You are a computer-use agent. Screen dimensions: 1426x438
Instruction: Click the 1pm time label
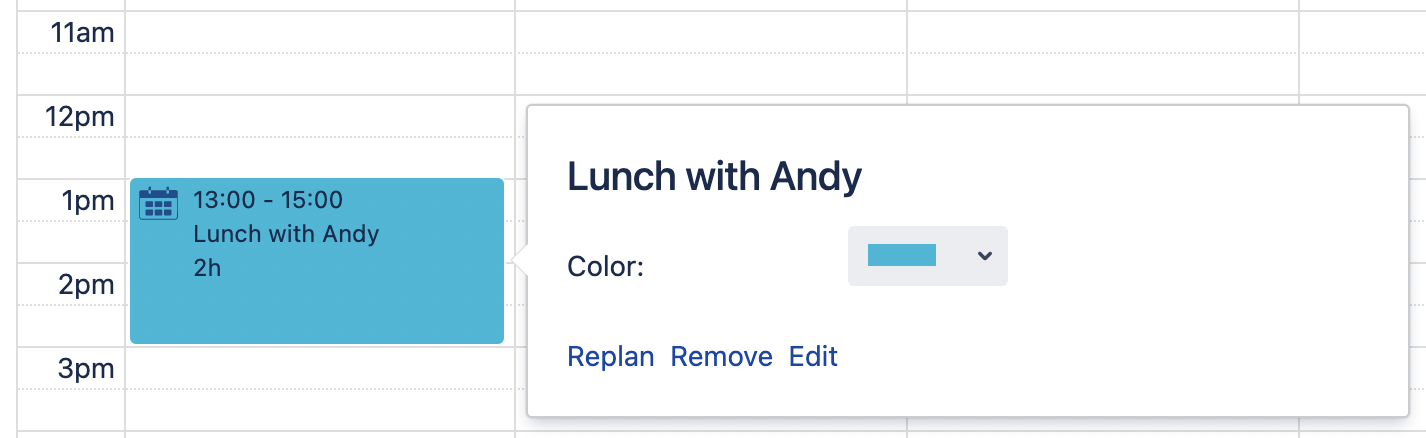87,201
